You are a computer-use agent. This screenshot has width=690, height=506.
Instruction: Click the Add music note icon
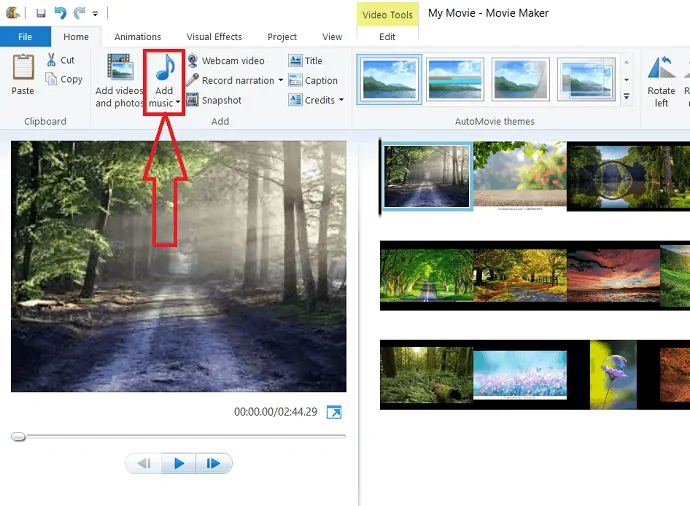pos(164,68)
